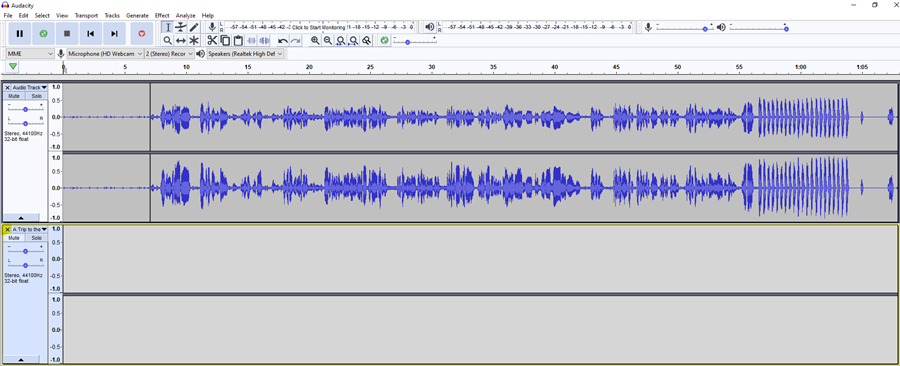Click the Trim audio icon
The image size is (900, 366).
pyautogui.click(x=251, y=40)
